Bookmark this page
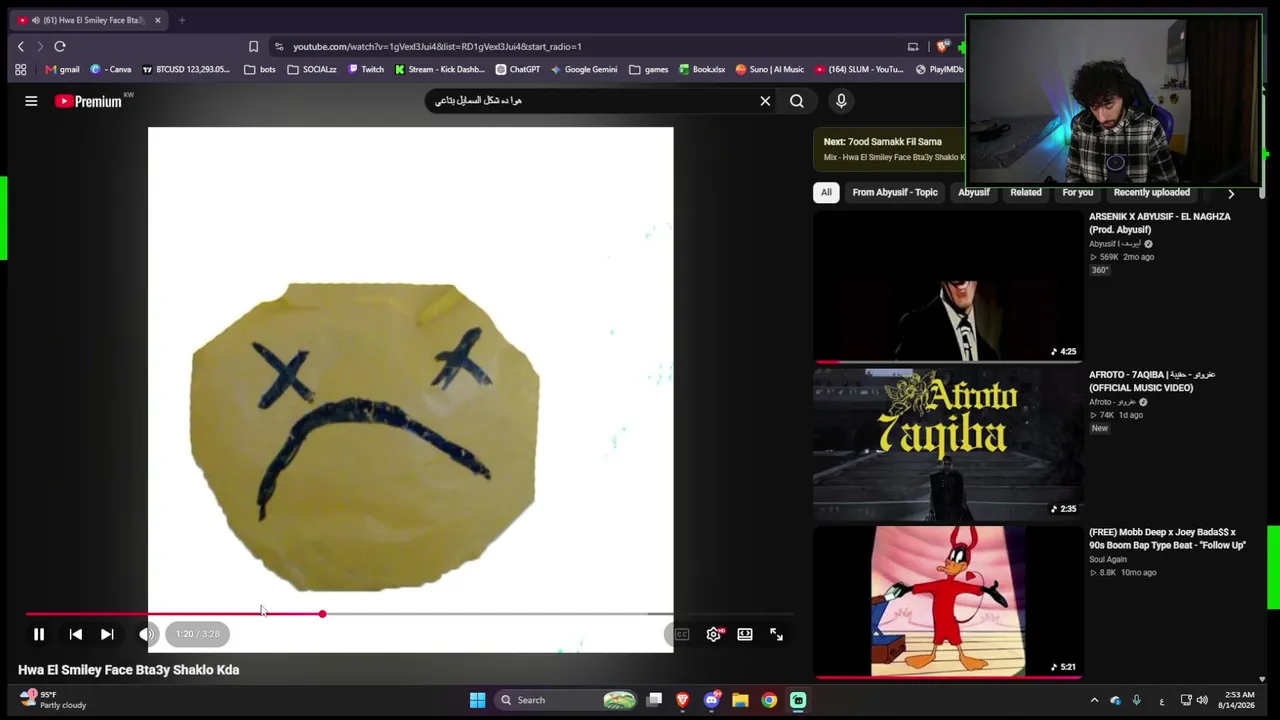 [x=253, y=46]
